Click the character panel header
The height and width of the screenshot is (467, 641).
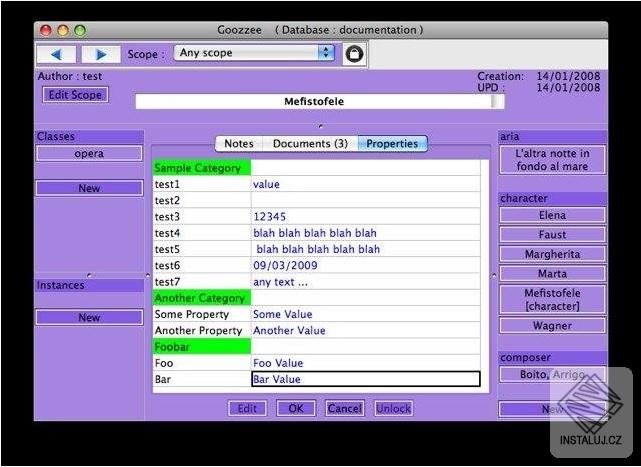point(552,198)
